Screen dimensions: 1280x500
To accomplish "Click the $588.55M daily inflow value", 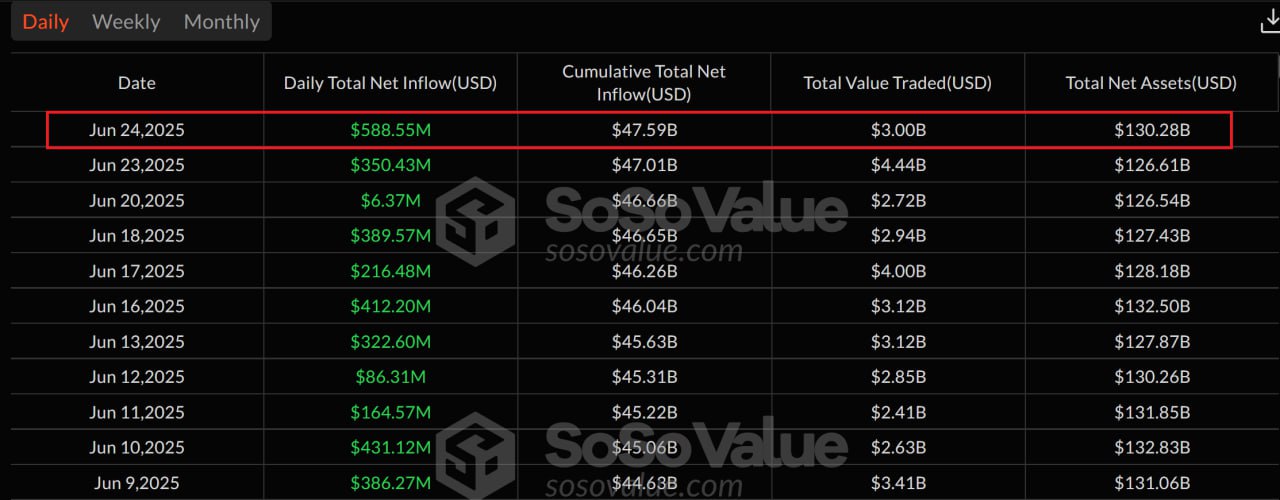I will coord(391,130).
